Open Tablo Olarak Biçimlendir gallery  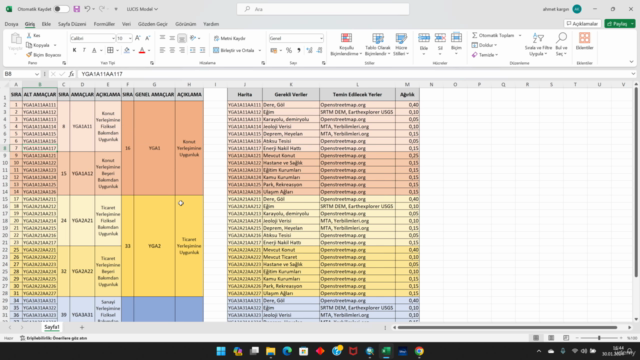(378, 44)
